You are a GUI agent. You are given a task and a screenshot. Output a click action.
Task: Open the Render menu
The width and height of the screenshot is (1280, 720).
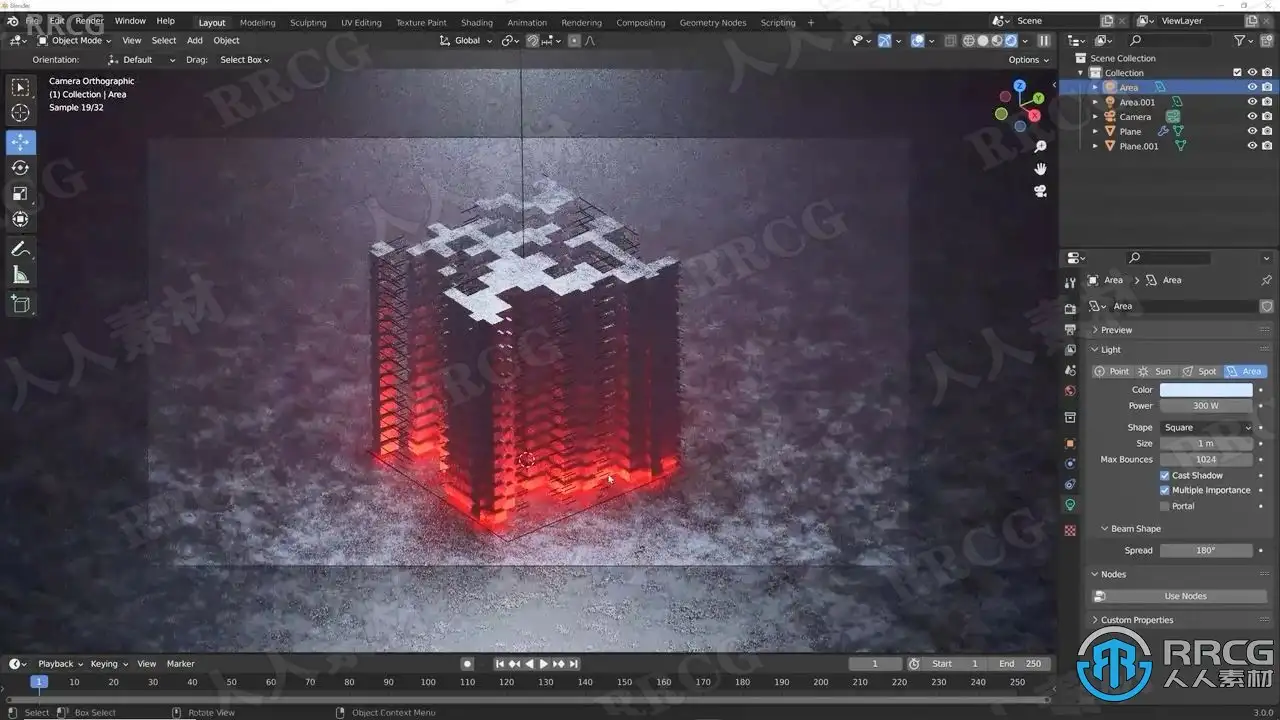[89, 21]
